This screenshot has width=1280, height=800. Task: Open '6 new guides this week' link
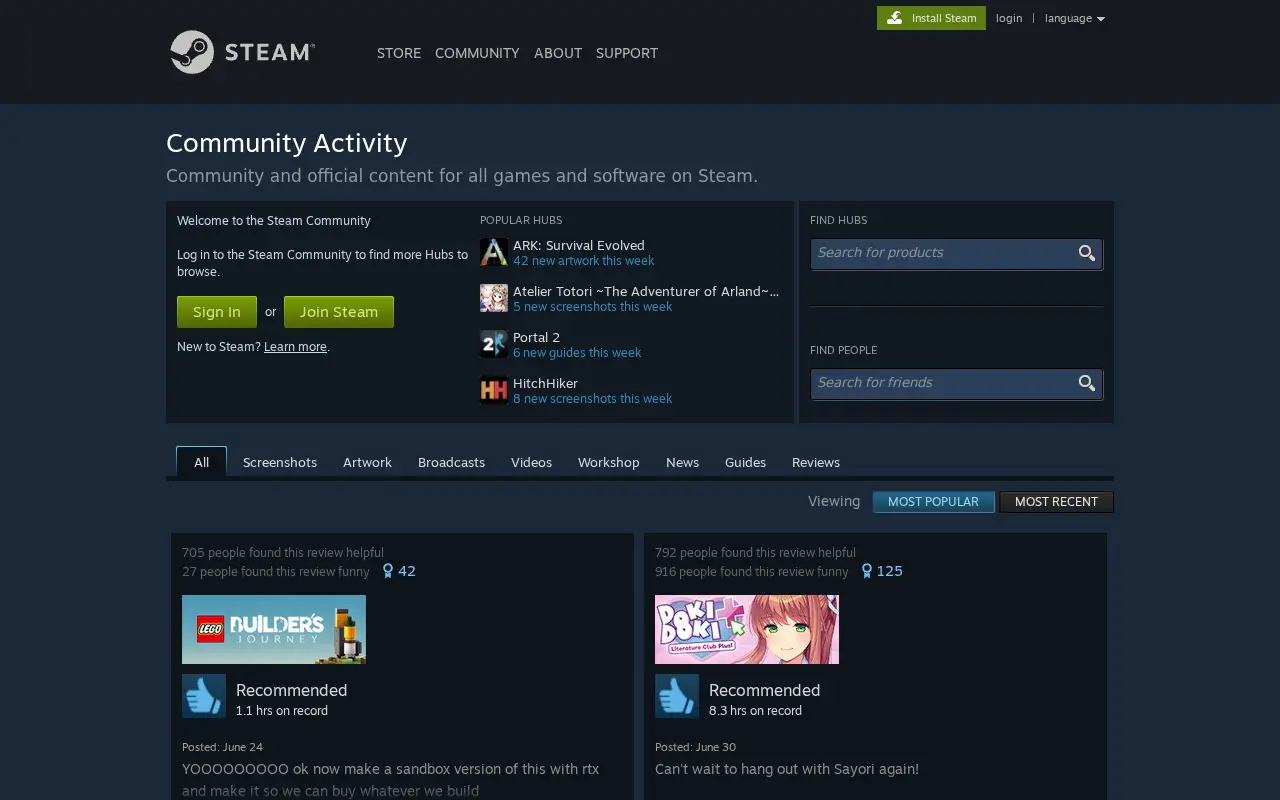[x=577, y=353]
